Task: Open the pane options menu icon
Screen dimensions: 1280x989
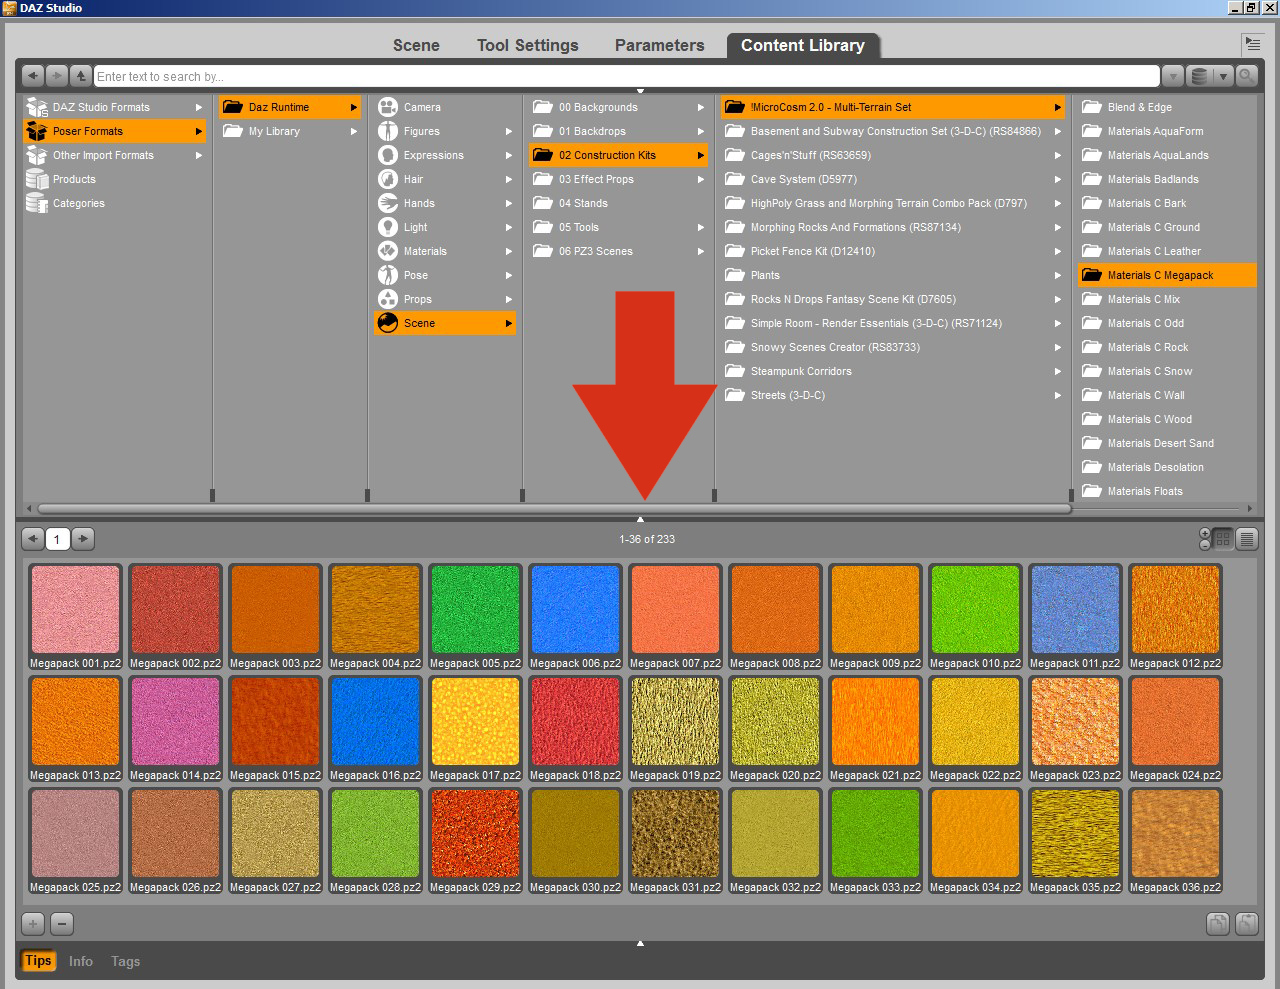Action: click(x=1251, y=44)
